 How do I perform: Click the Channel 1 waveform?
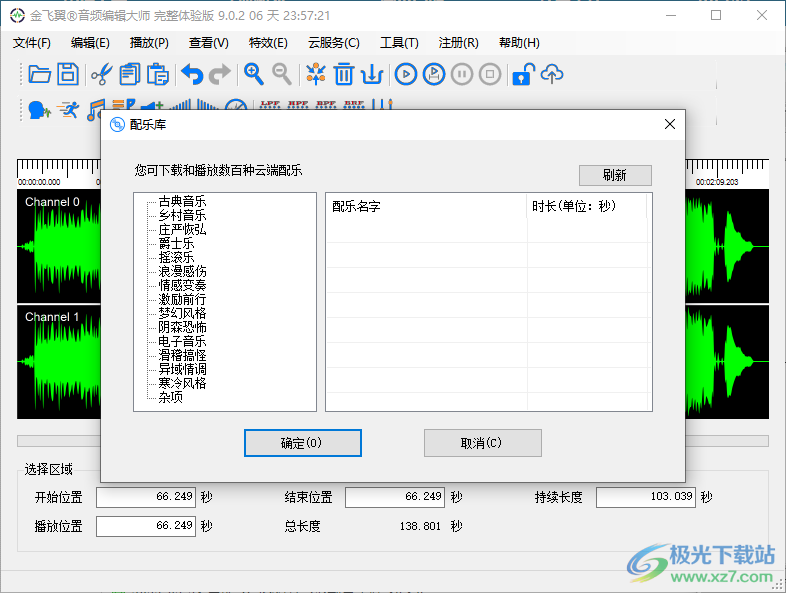click(59, 361)
